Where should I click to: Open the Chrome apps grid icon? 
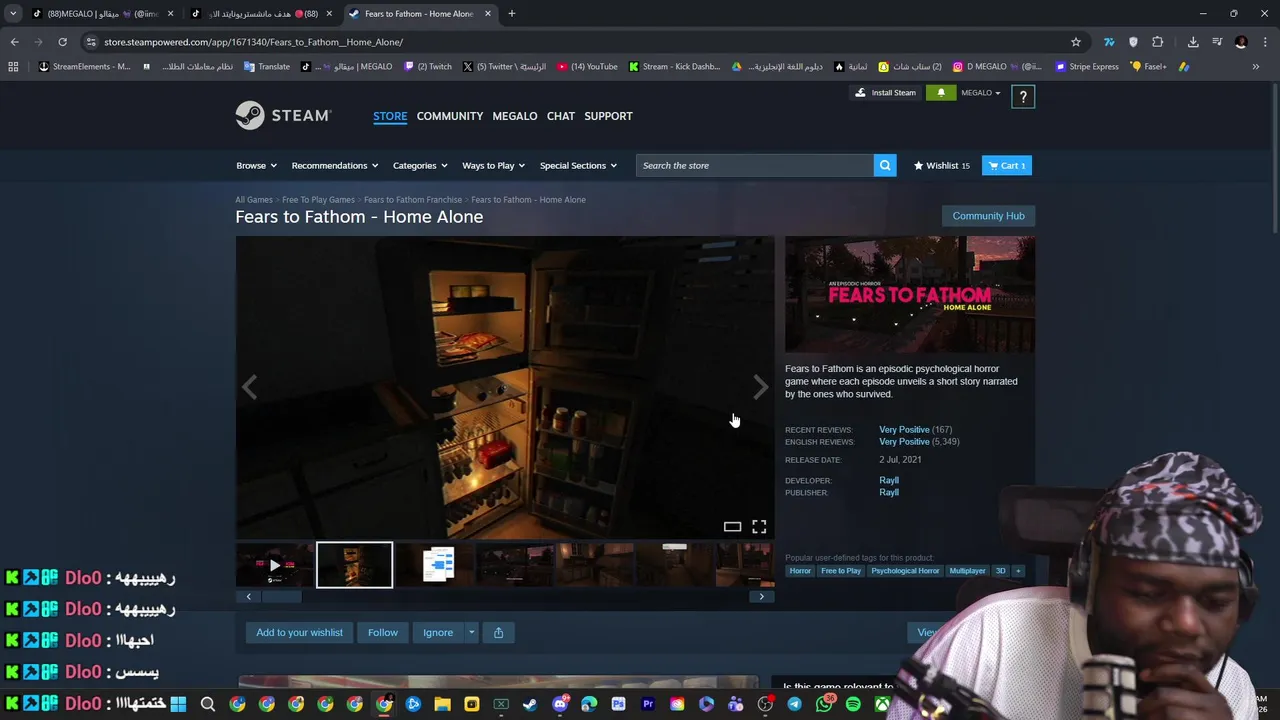(13, 67)
